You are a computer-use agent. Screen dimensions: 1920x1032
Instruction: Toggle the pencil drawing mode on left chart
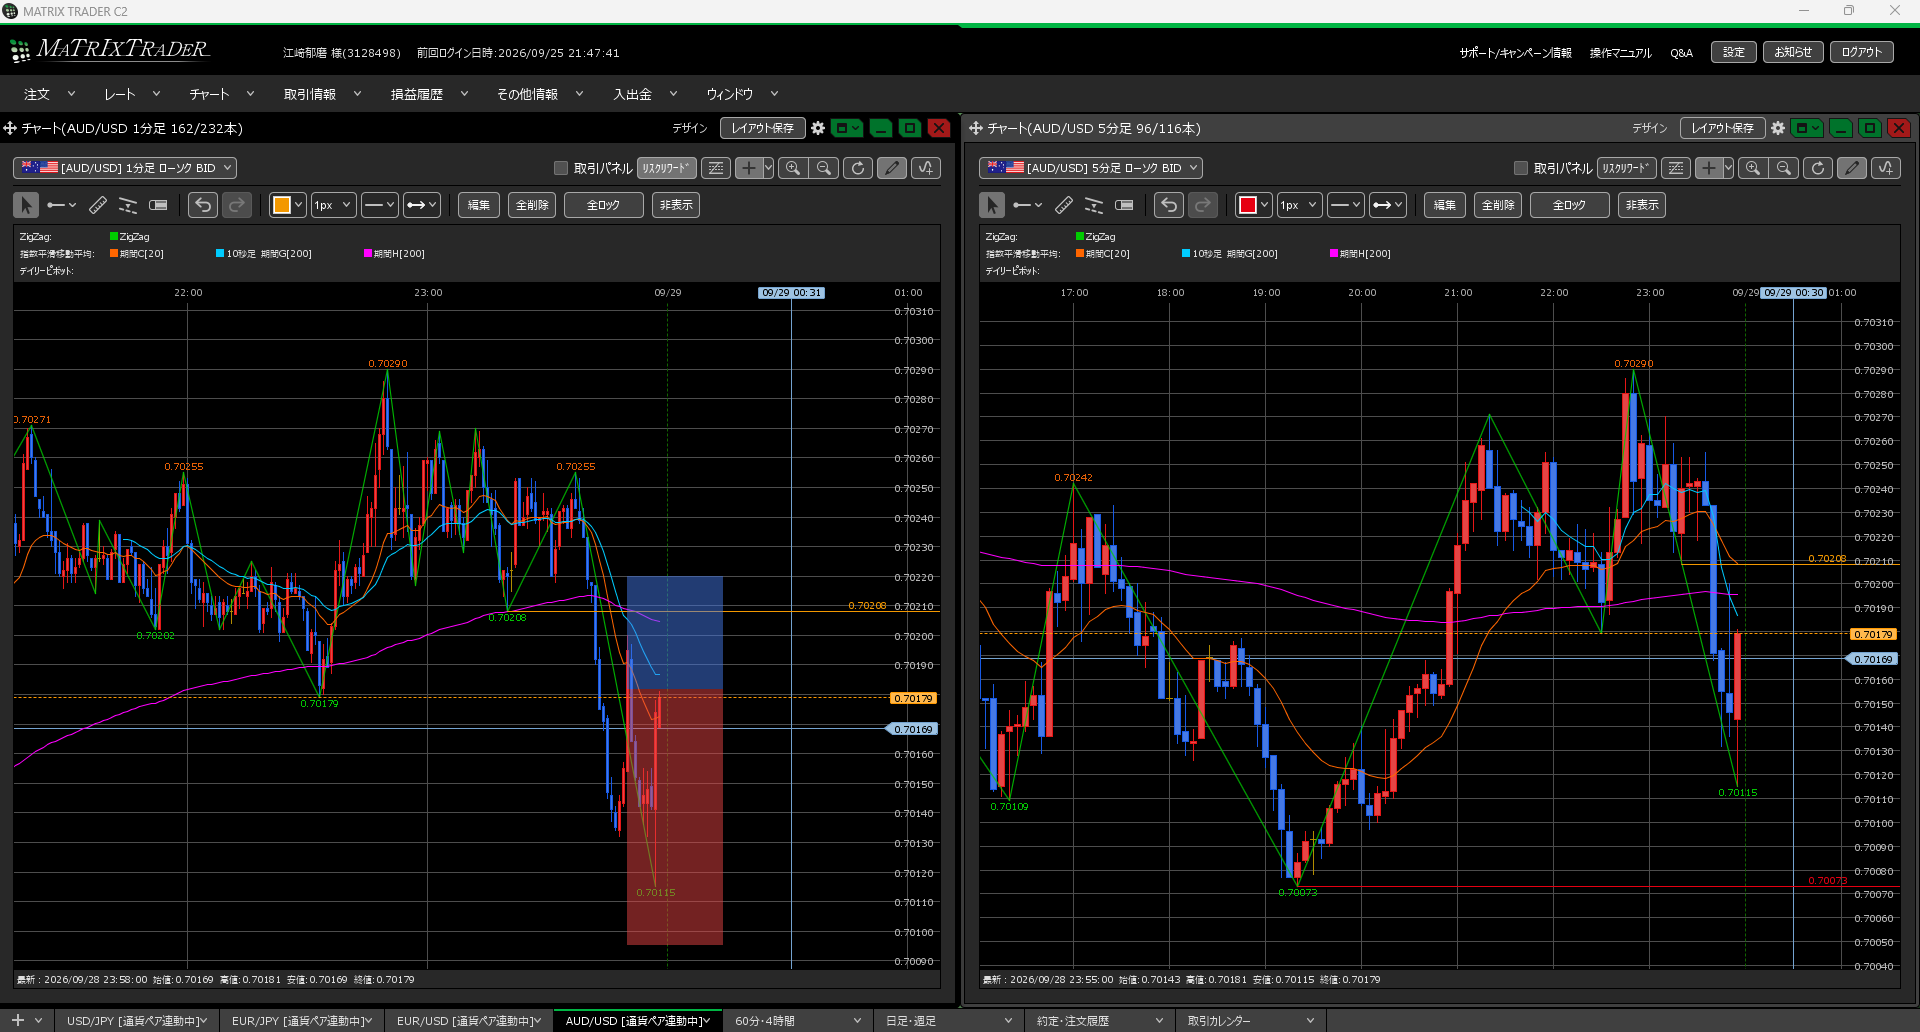pyautogui.click(x=892, y=168)
